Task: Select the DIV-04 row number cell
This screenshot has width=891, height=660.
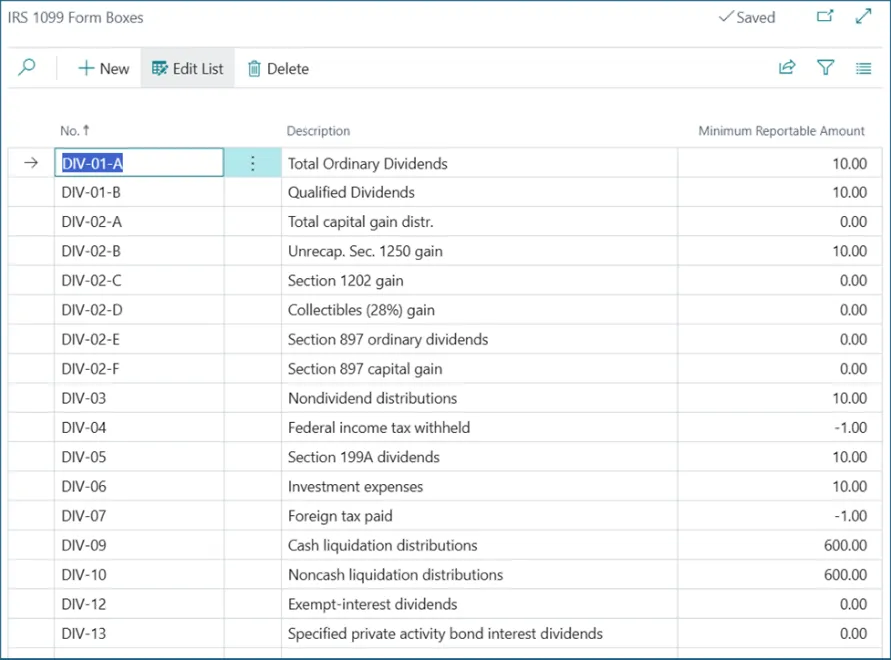Action: 84,428
